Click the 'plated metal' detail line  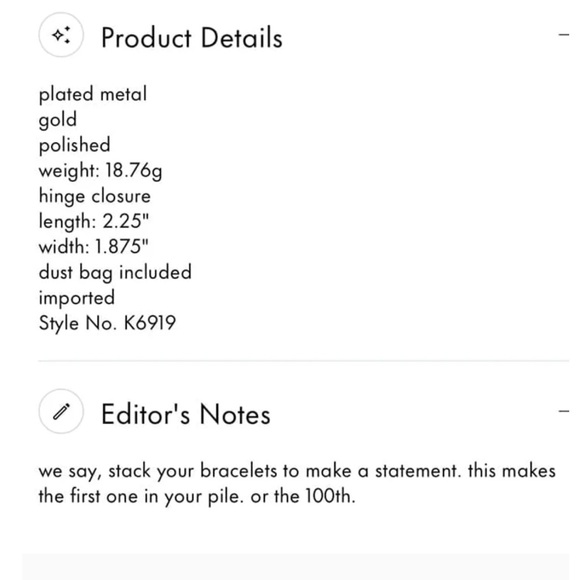click(x=93, y=94)
